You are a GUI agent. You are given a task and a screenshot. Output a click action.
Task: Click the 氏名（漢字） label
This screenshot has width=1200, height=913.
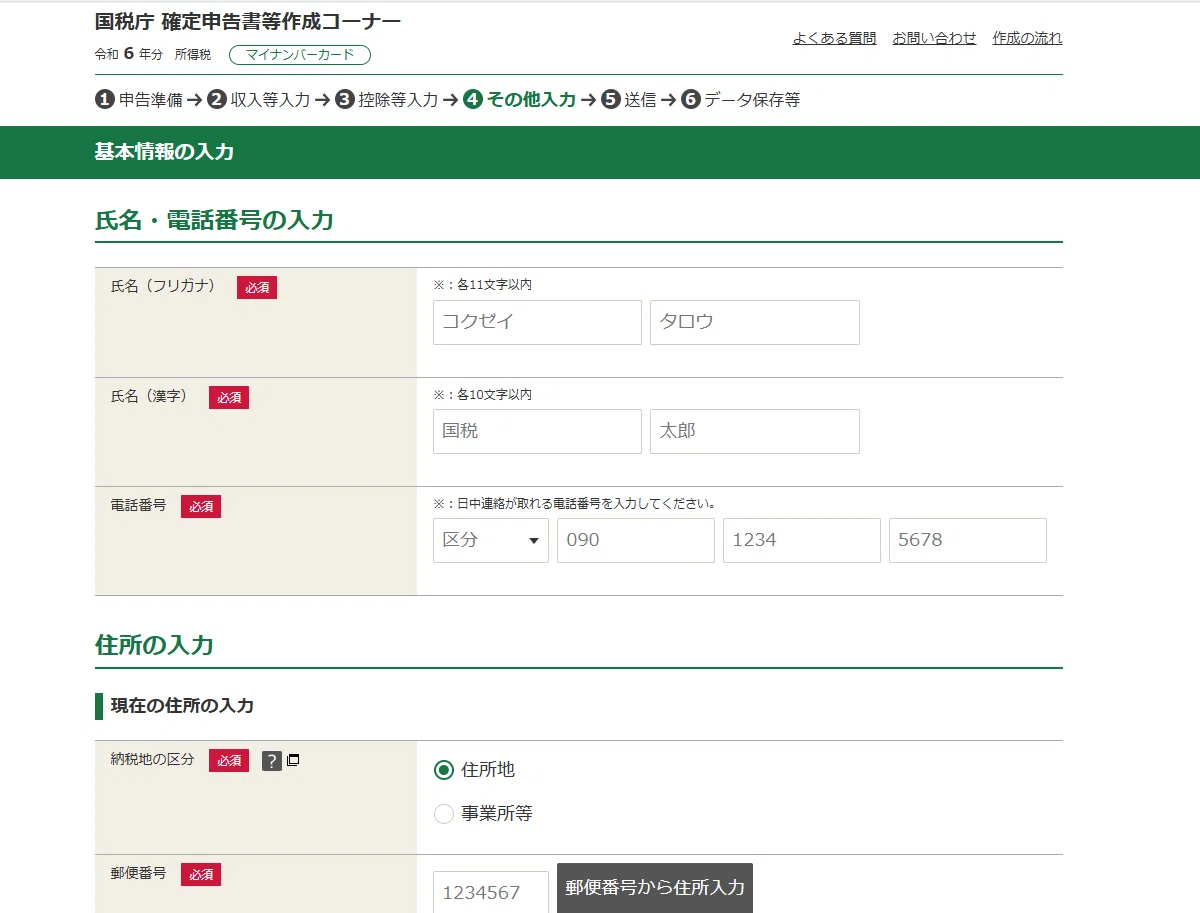[149, 396]
